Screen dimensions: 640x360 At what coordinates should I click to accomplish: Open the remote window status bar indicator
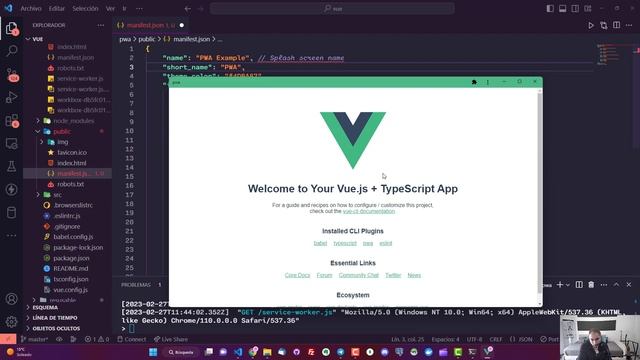tap(8, 339)
